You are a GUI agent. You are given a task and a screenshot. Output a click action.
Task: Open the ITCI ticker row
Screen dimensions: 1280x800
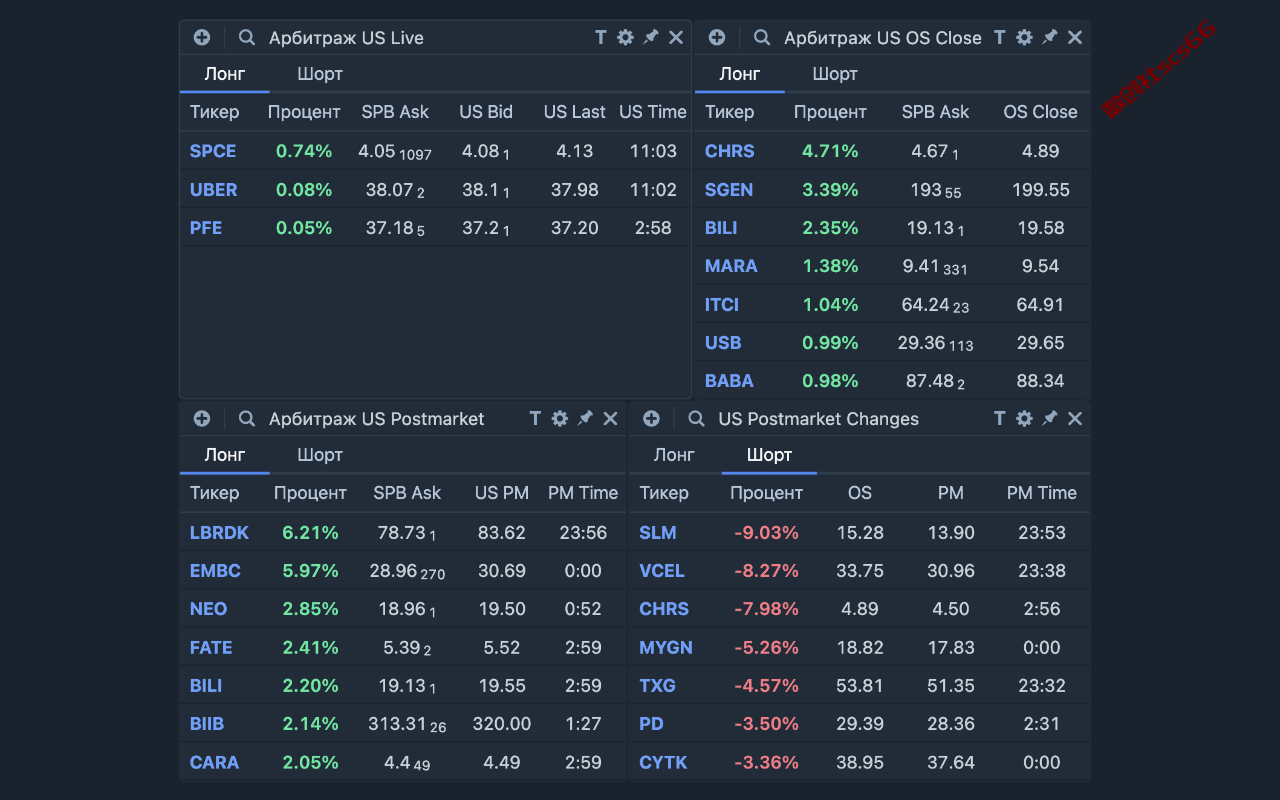pos(893,304)
